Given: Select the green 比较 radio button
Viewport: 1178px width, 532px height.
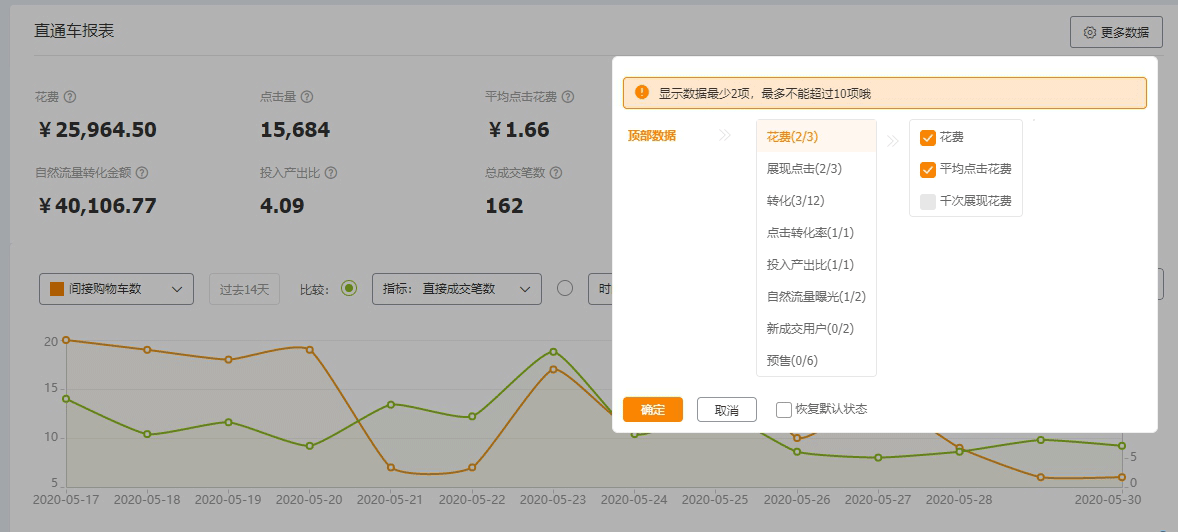Looking at the screenshot, I should pos(348,288).
